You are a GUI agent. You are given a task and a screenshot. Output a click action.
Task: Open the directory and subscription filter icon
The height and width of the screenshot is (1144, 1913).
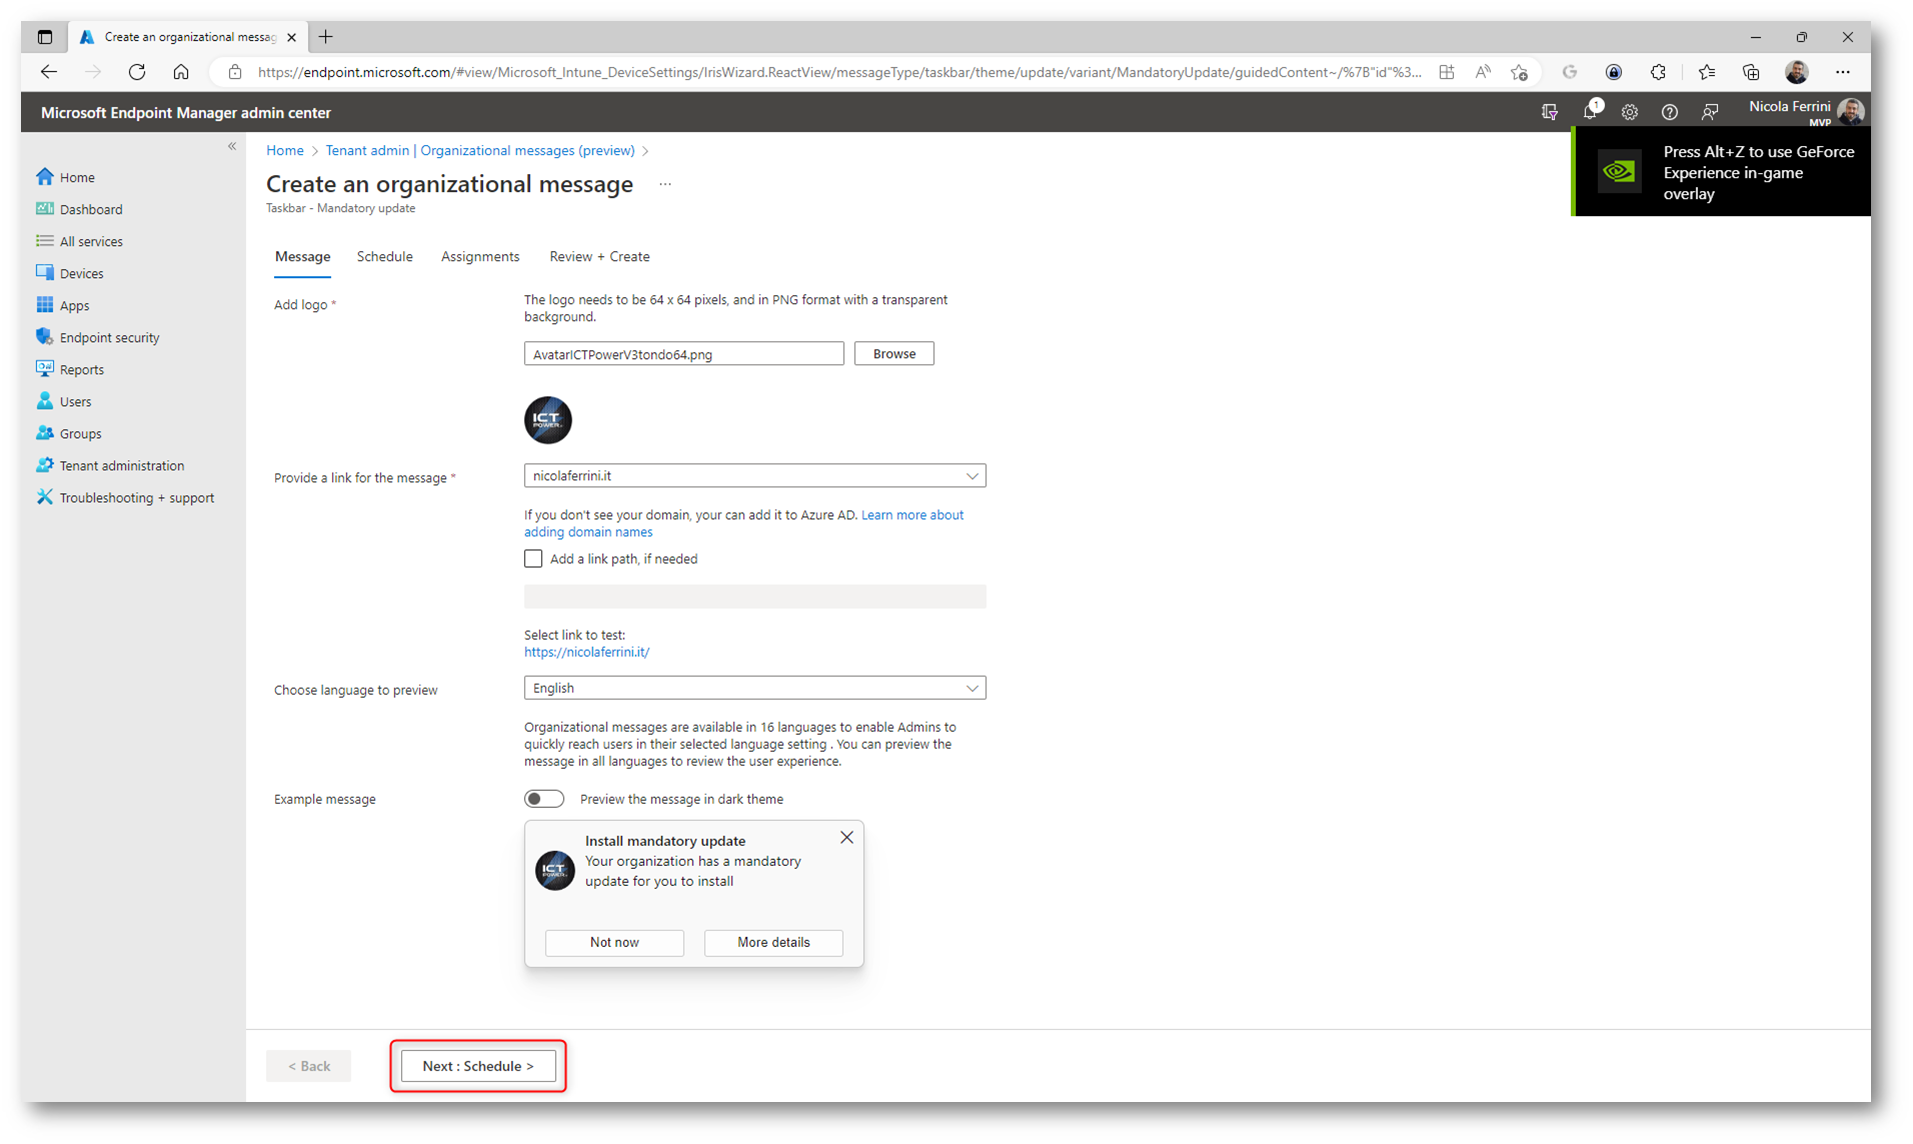pos(1550,112)
